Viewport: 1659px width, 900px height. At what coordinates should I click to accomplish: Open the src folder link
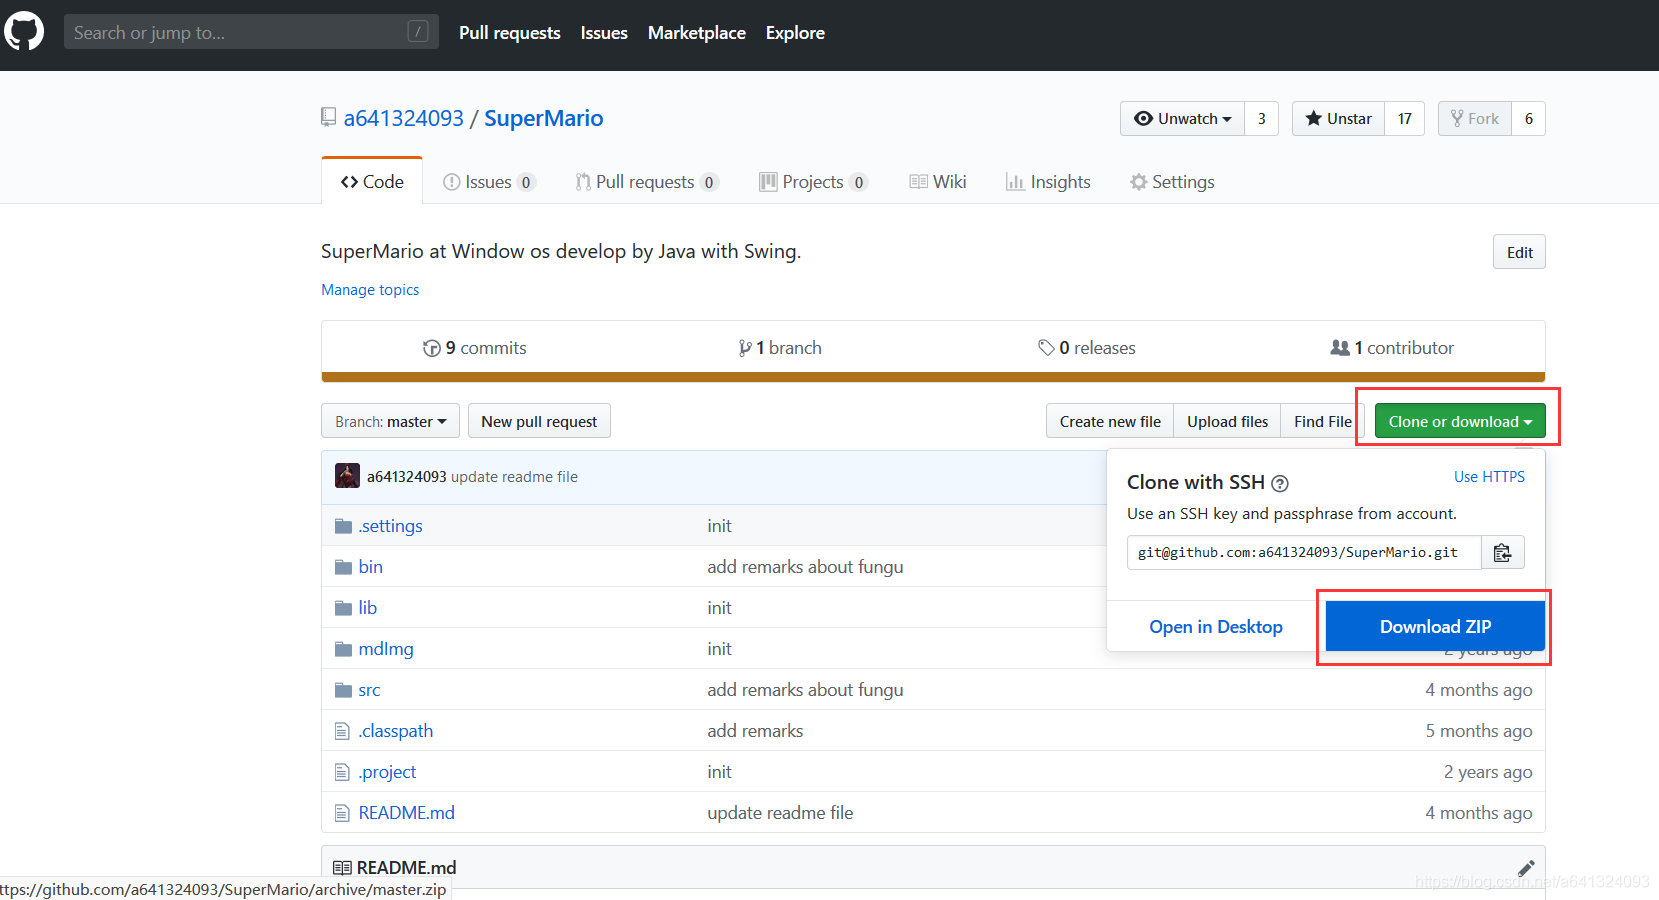coord(369,690)
